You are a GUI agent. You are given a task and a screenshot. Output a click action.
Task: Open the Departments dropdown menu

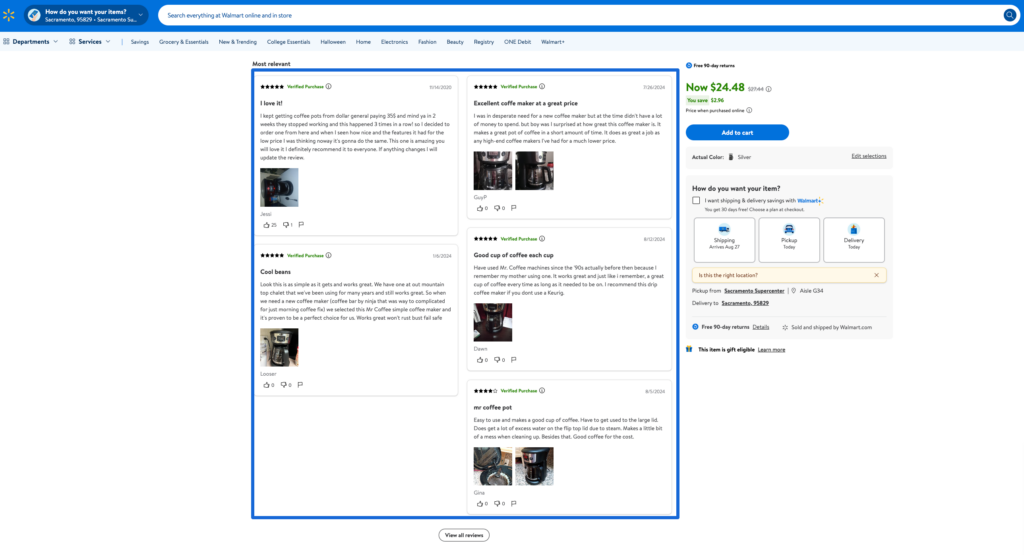[x=31, y=41]
